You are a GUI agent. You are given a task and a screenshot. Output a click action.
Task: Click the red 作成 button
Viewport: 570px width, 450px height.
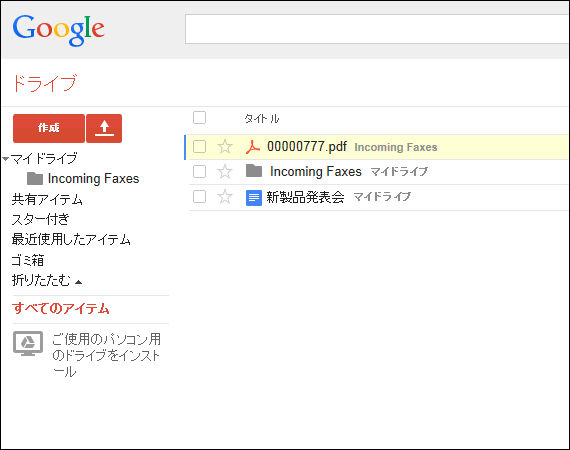click(49, 128)
